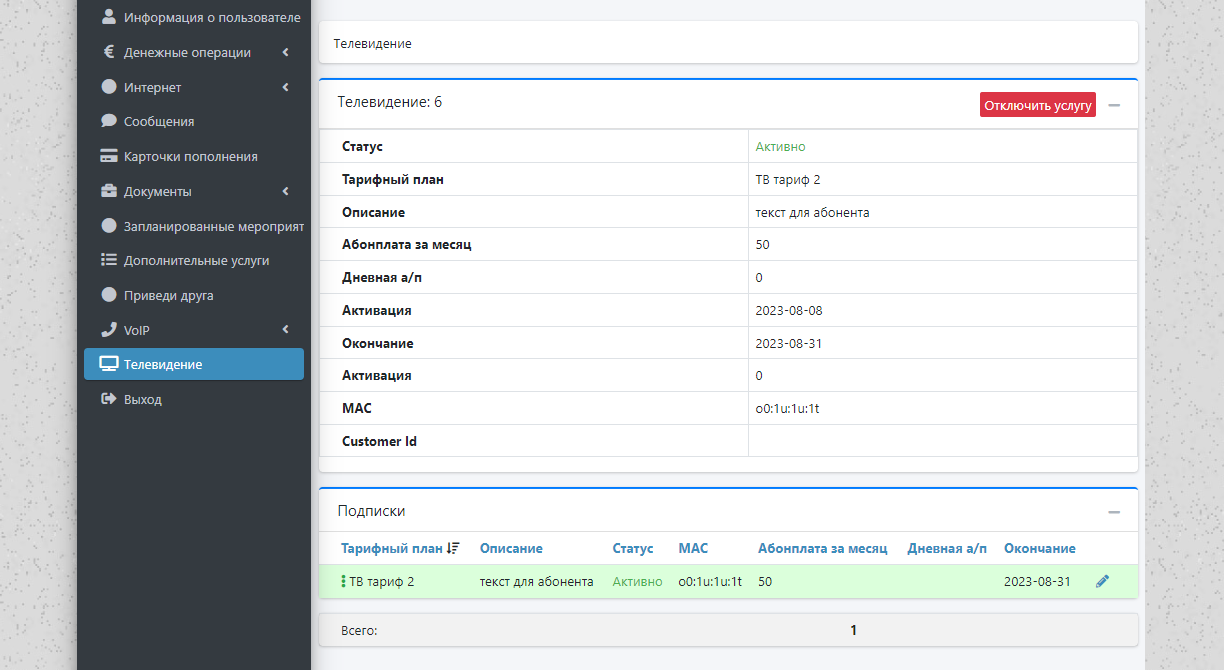Sort subscriptions by Абонплата за месяц column

coord(822,548)
